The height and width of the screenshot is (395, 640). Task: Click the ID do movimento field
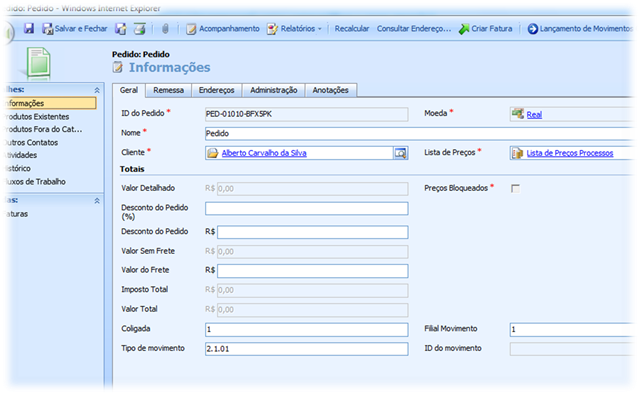572,349
